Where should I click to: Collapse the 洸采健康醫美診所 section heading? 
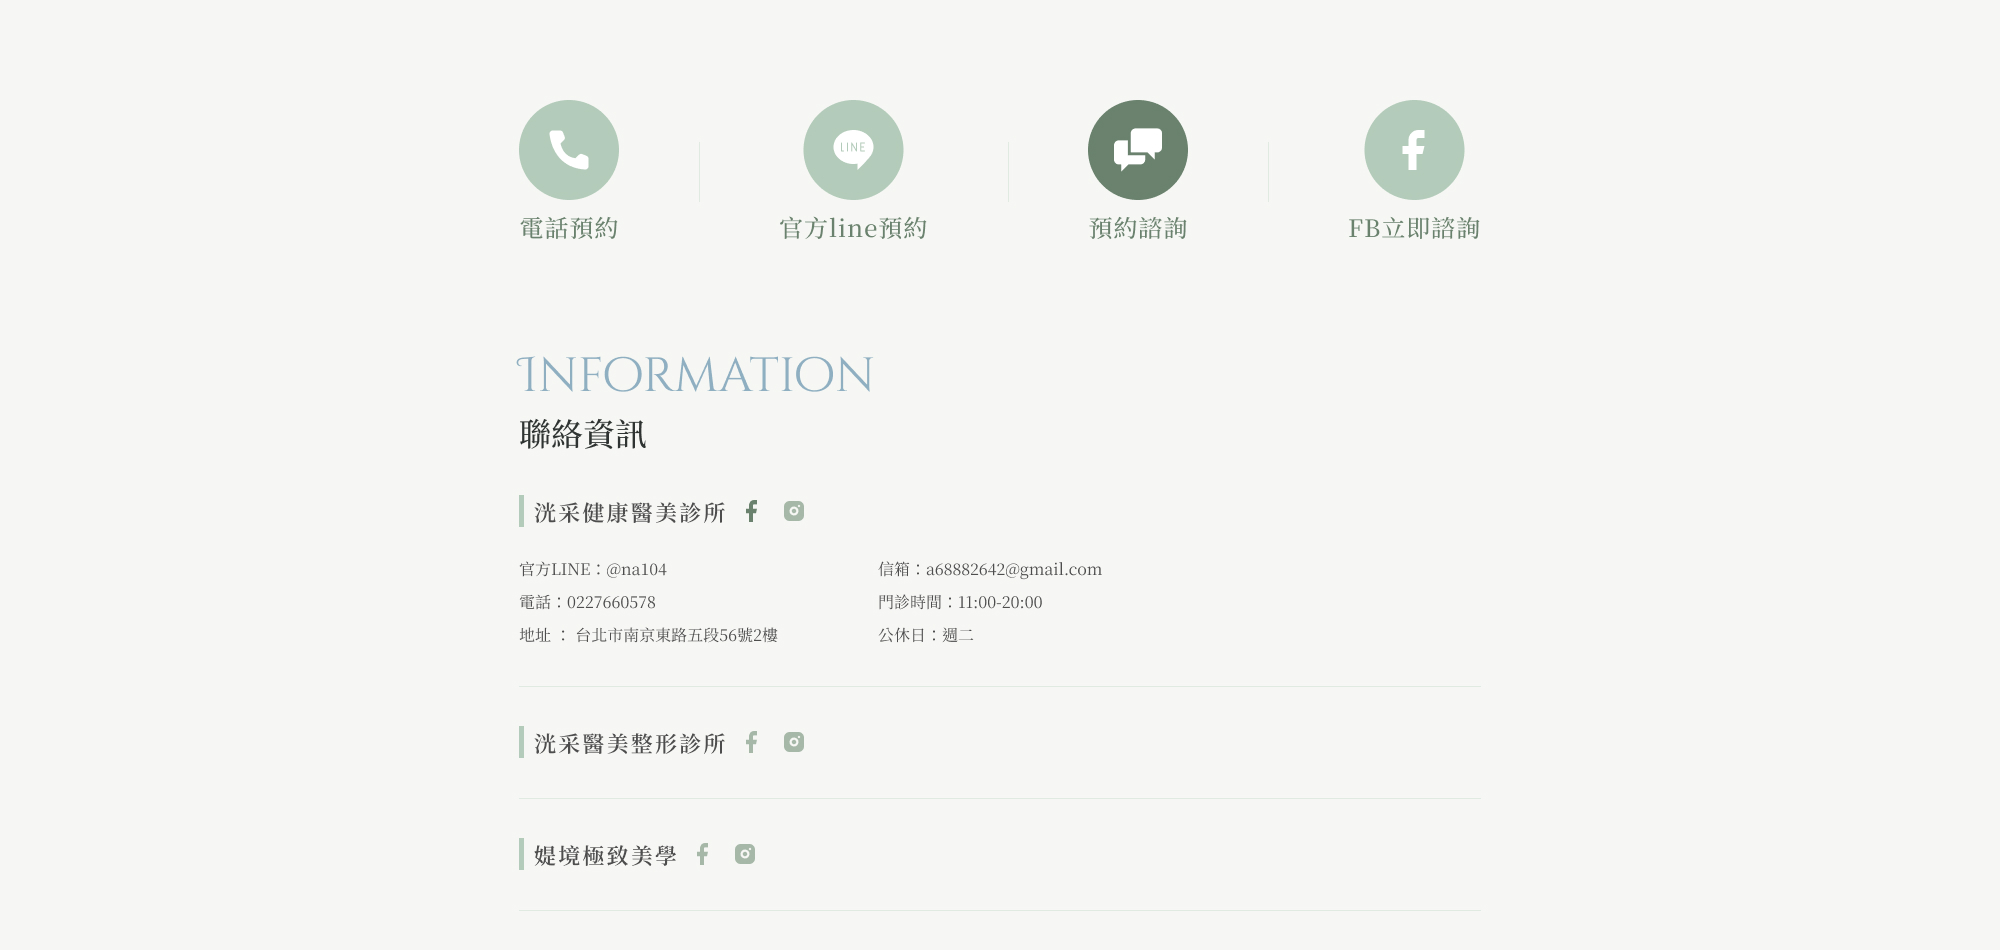(x=629, y=513)
